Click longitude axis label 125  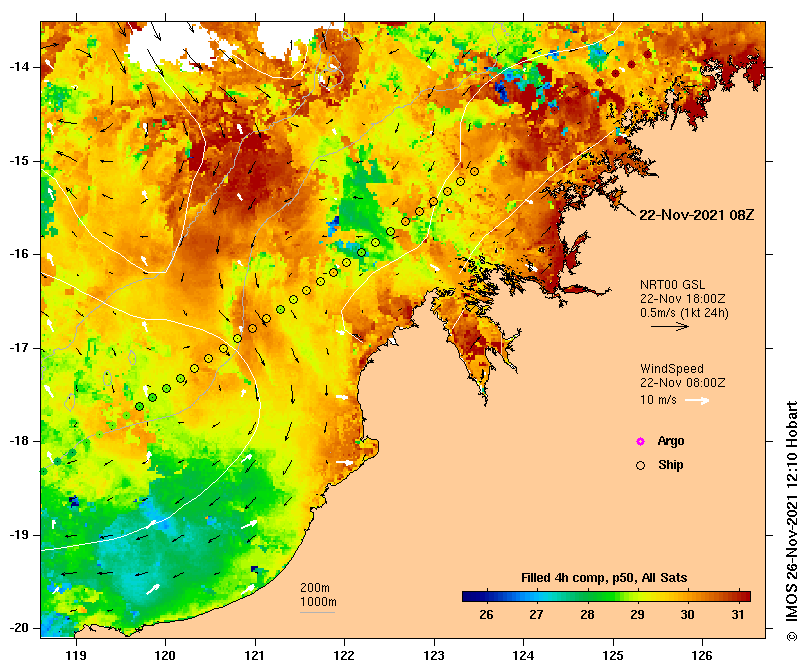613,656
